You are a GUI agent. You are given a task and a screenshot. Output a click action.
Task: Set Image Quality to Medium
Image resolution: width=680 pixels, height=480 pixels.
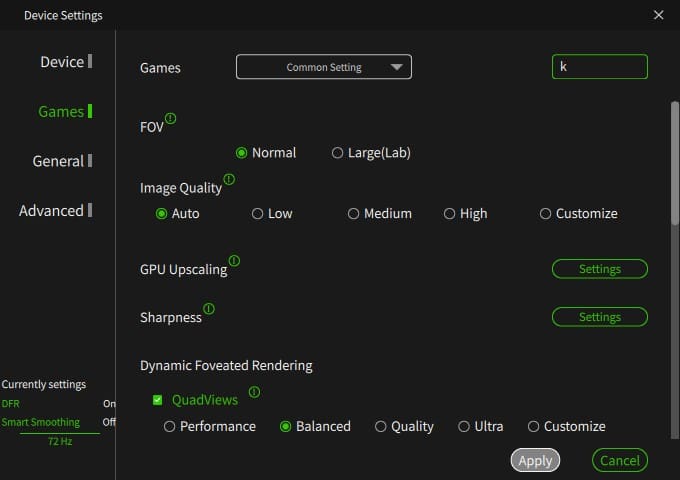(x=354, y=213)
